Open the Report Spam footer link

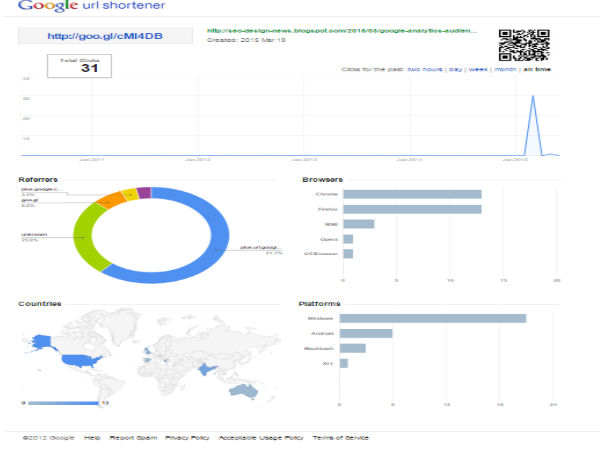coord(133,438)
